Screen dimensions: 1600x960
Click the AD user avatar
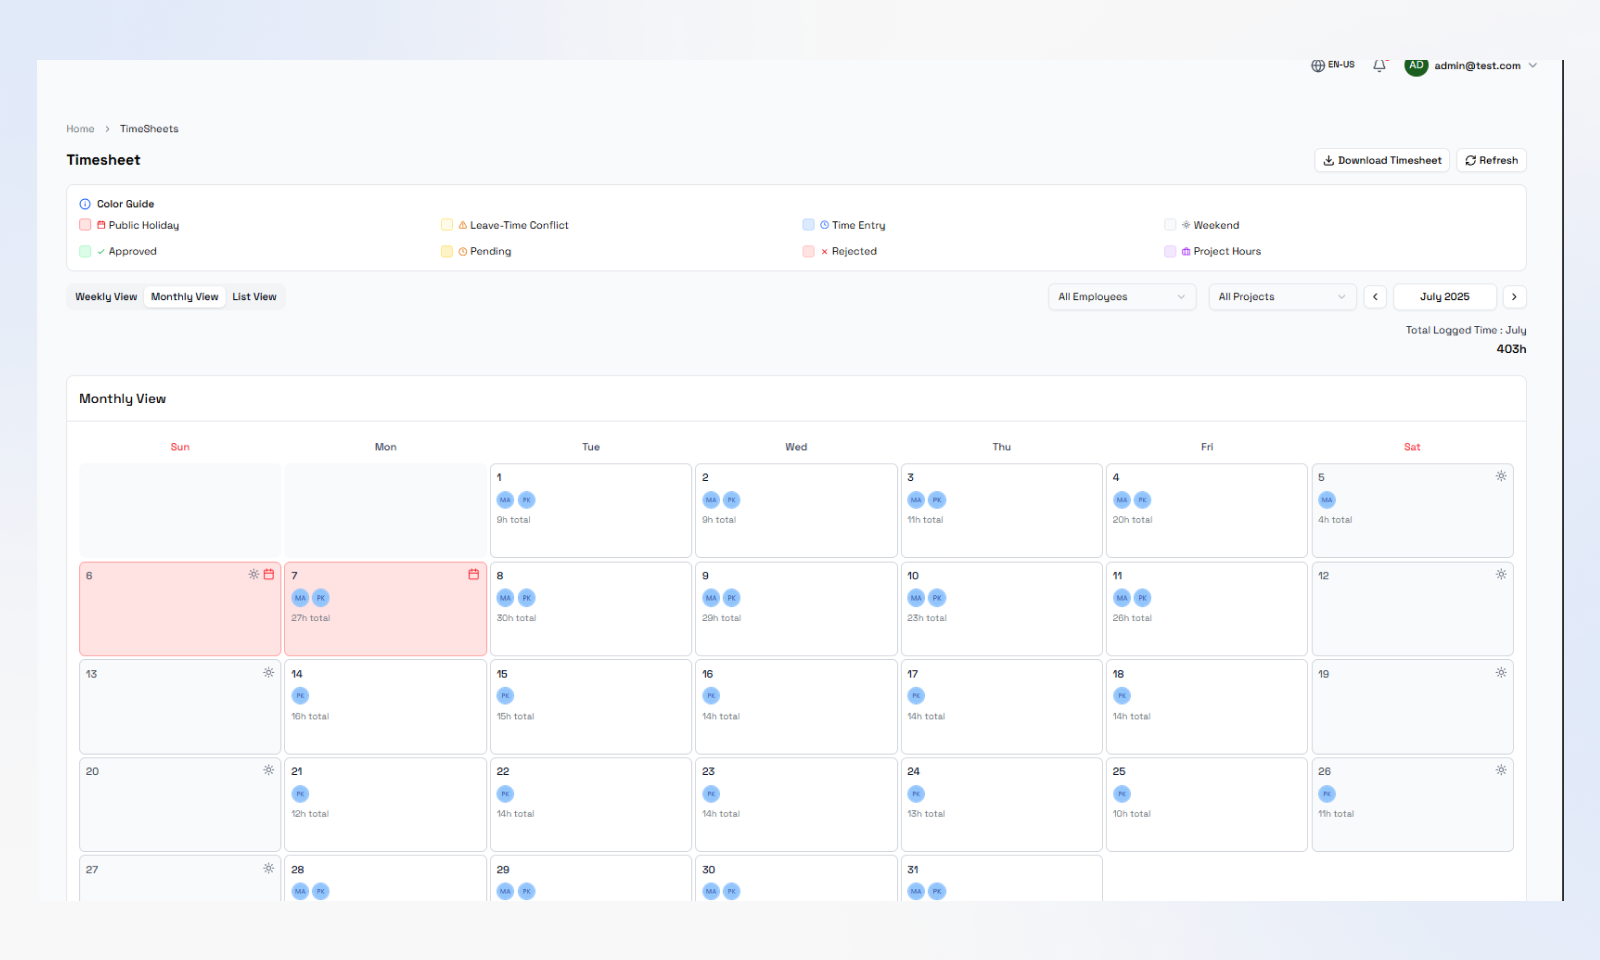(x=1416, y=66)
